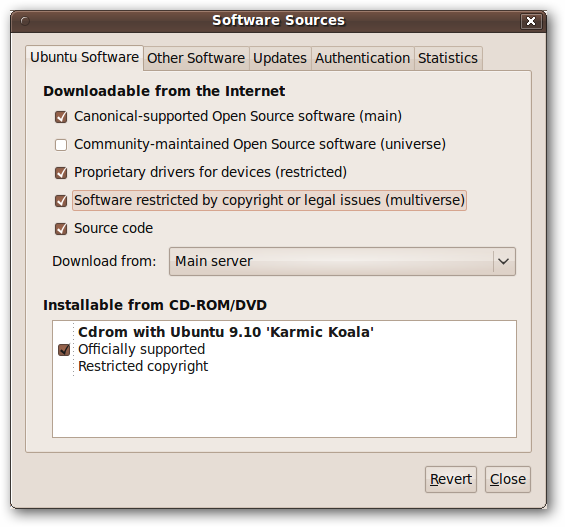The width and height of the screenshot is (565, 527).
Task: Select the Statistics tab
Action: pyautogui.click(x=448, y=58)
